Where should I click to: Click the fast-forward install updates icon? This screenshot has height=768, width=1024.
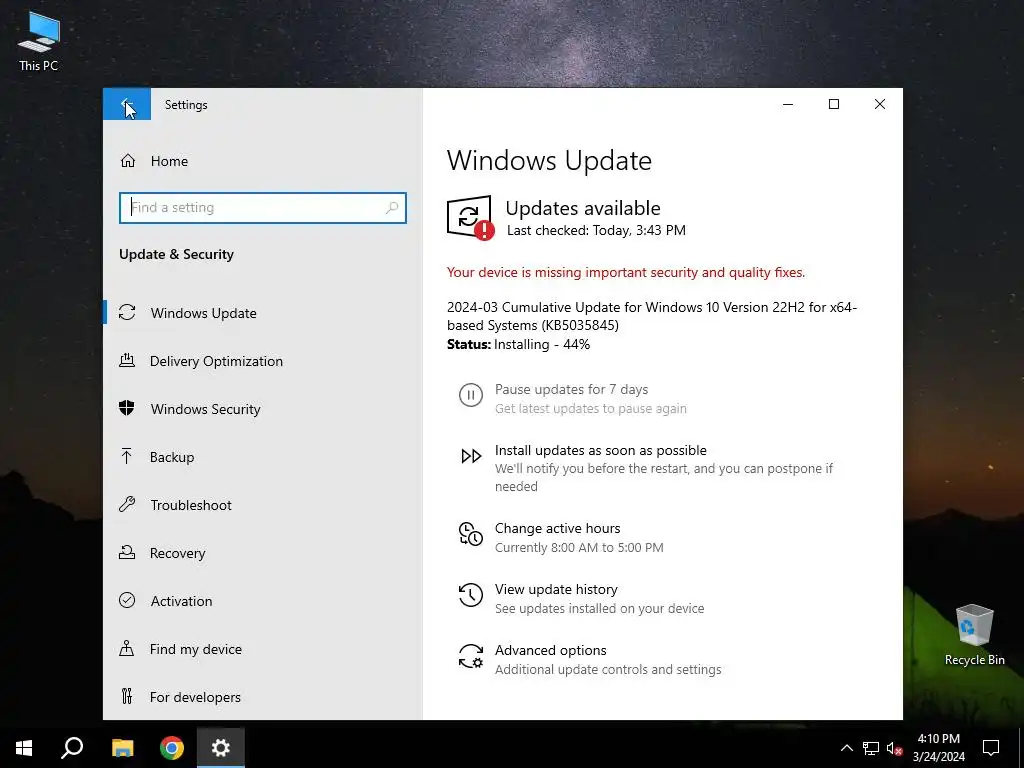tap(471, 456)
